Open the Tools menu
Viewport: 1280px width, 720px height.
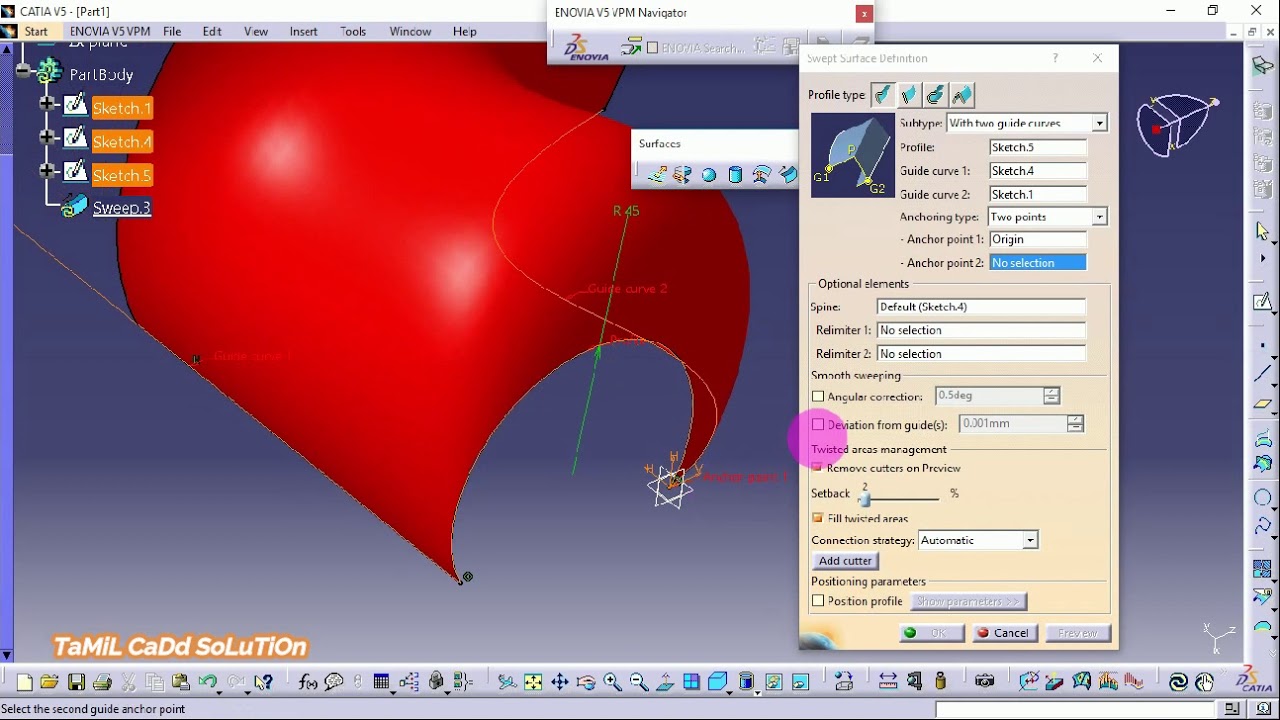click(x=353, y=31)
